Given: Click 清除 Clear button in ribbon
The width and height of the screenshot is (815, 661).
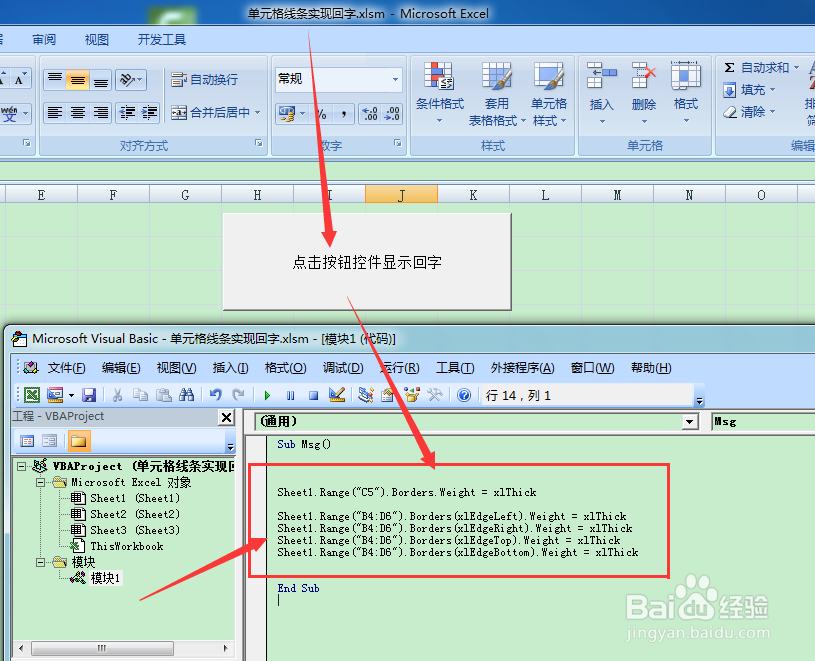Looking at the screenshot, I should click(748, 112).
